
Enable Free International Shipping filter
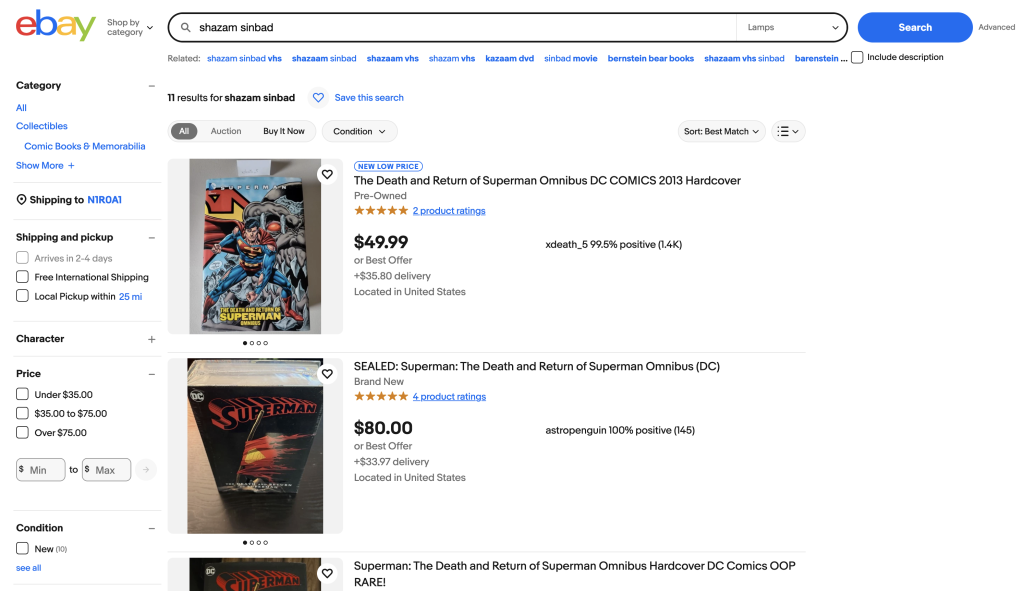[x=22, y=277]
